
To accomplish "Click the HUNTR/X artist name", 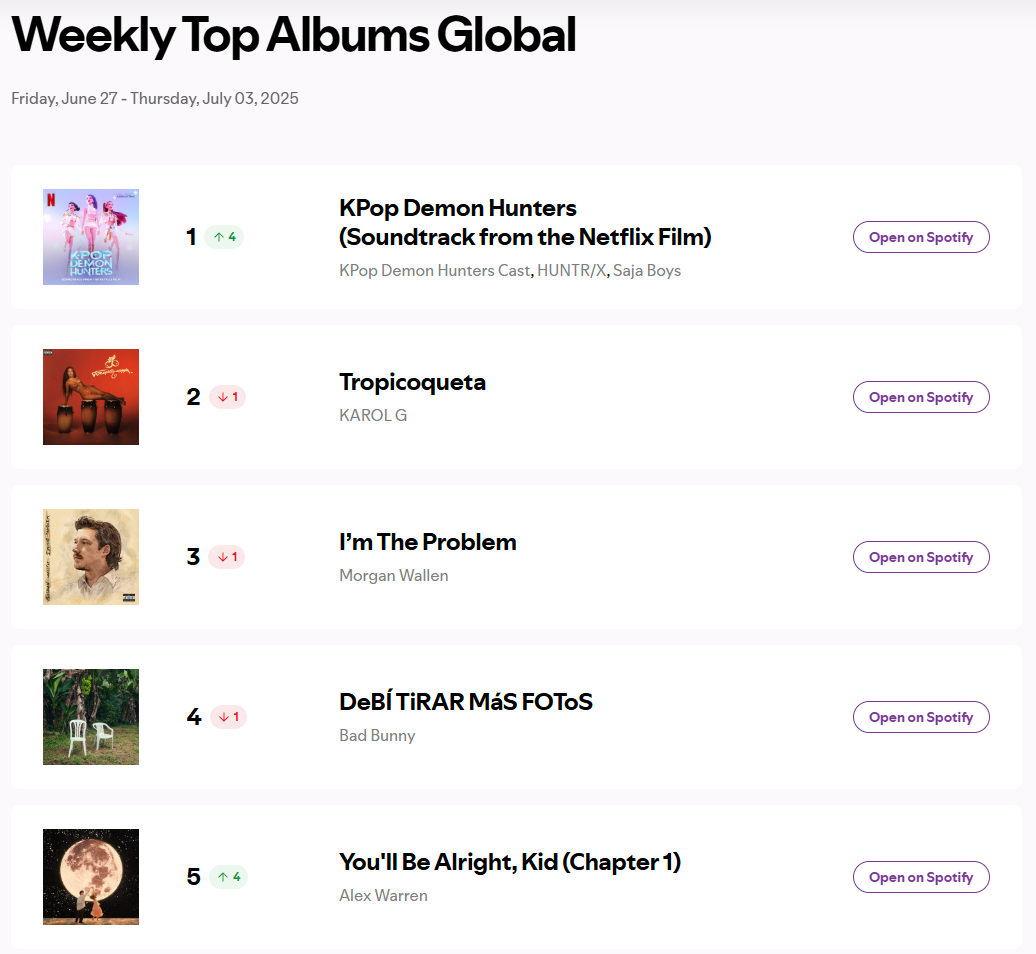I will pos(572,271).
